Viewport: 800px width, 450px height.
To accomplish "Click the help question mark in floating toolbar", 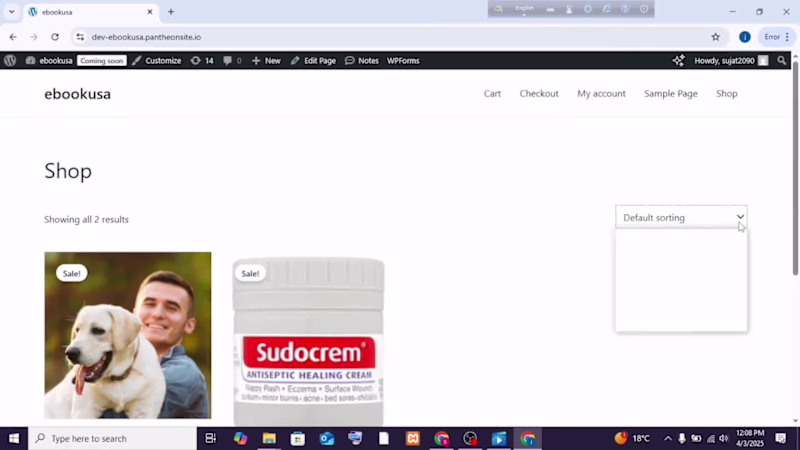I will click(x=625, y=9).
